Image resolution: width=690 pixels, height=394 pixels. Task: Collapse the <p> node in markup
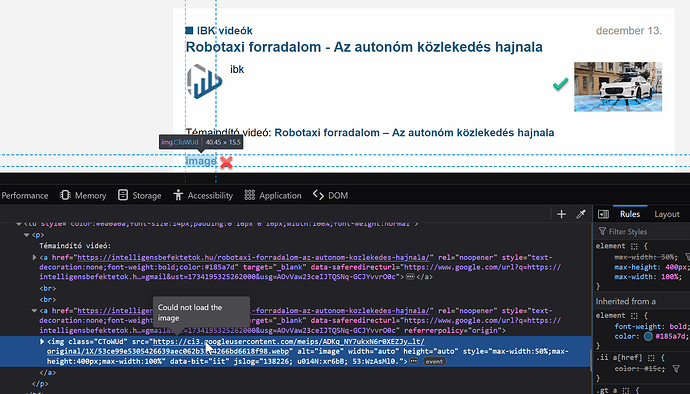click(26, 235)
